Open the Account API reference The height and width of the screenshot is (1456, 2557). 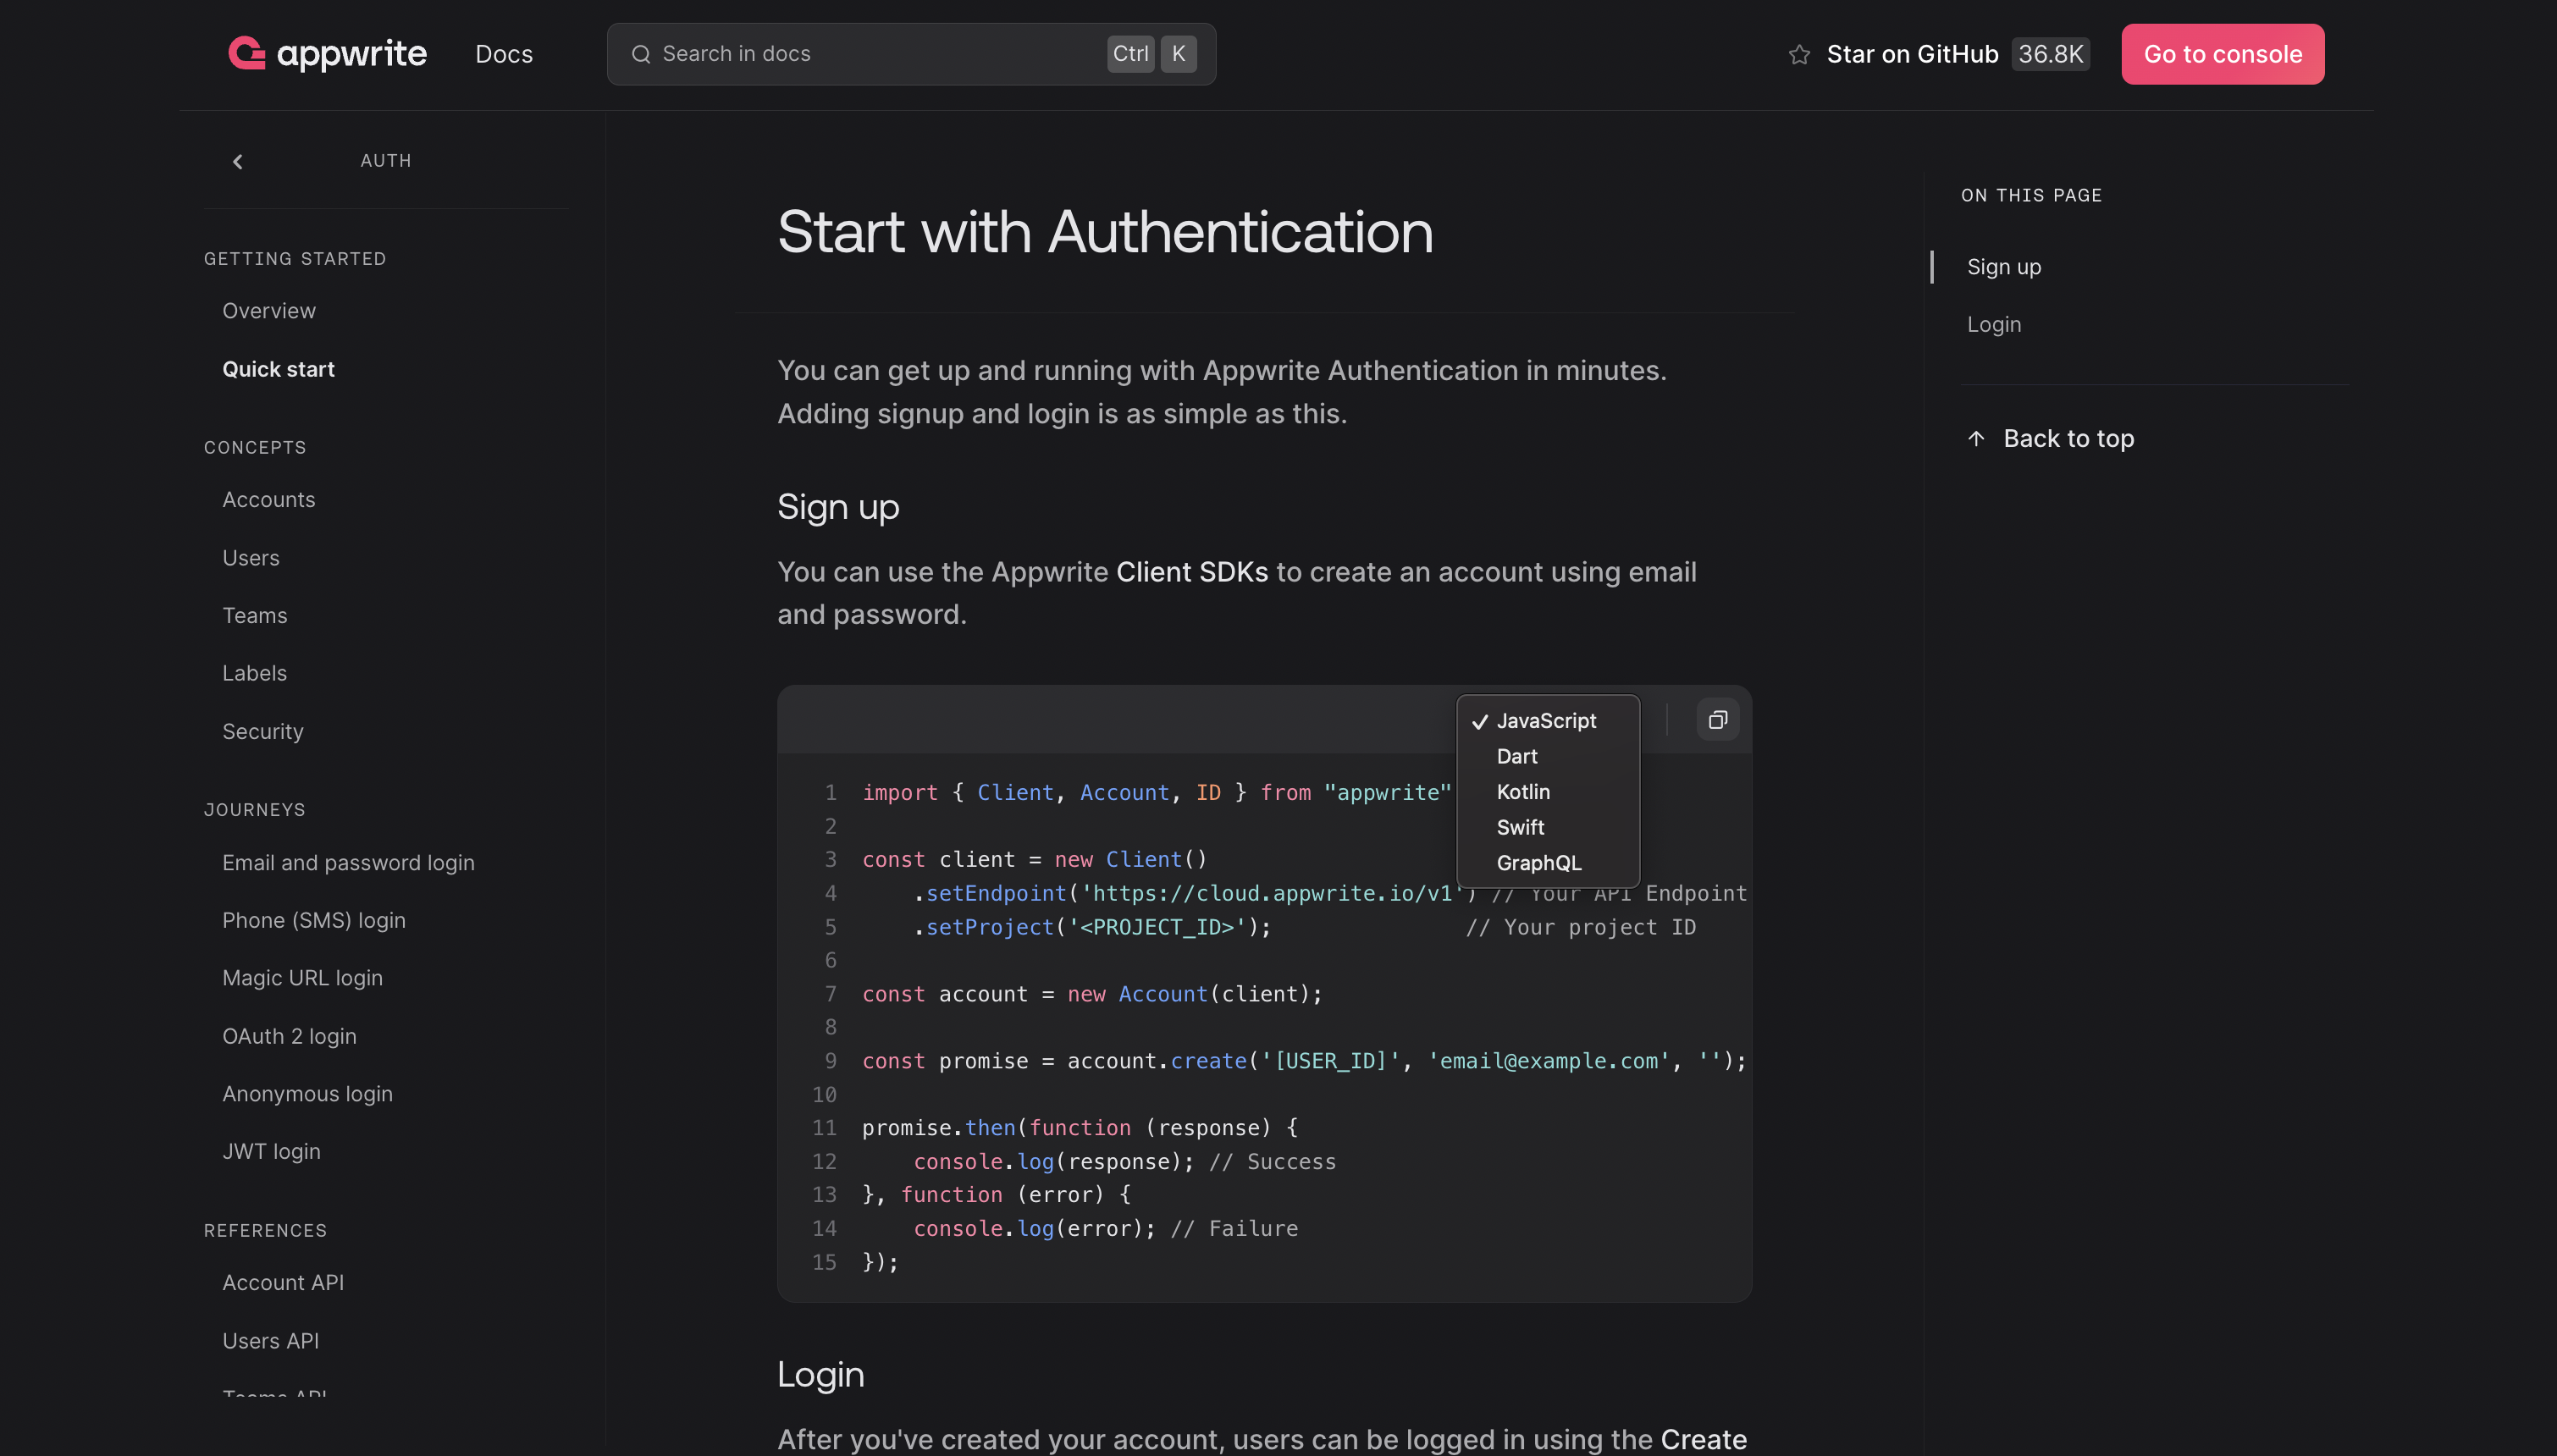(283, 1282)
